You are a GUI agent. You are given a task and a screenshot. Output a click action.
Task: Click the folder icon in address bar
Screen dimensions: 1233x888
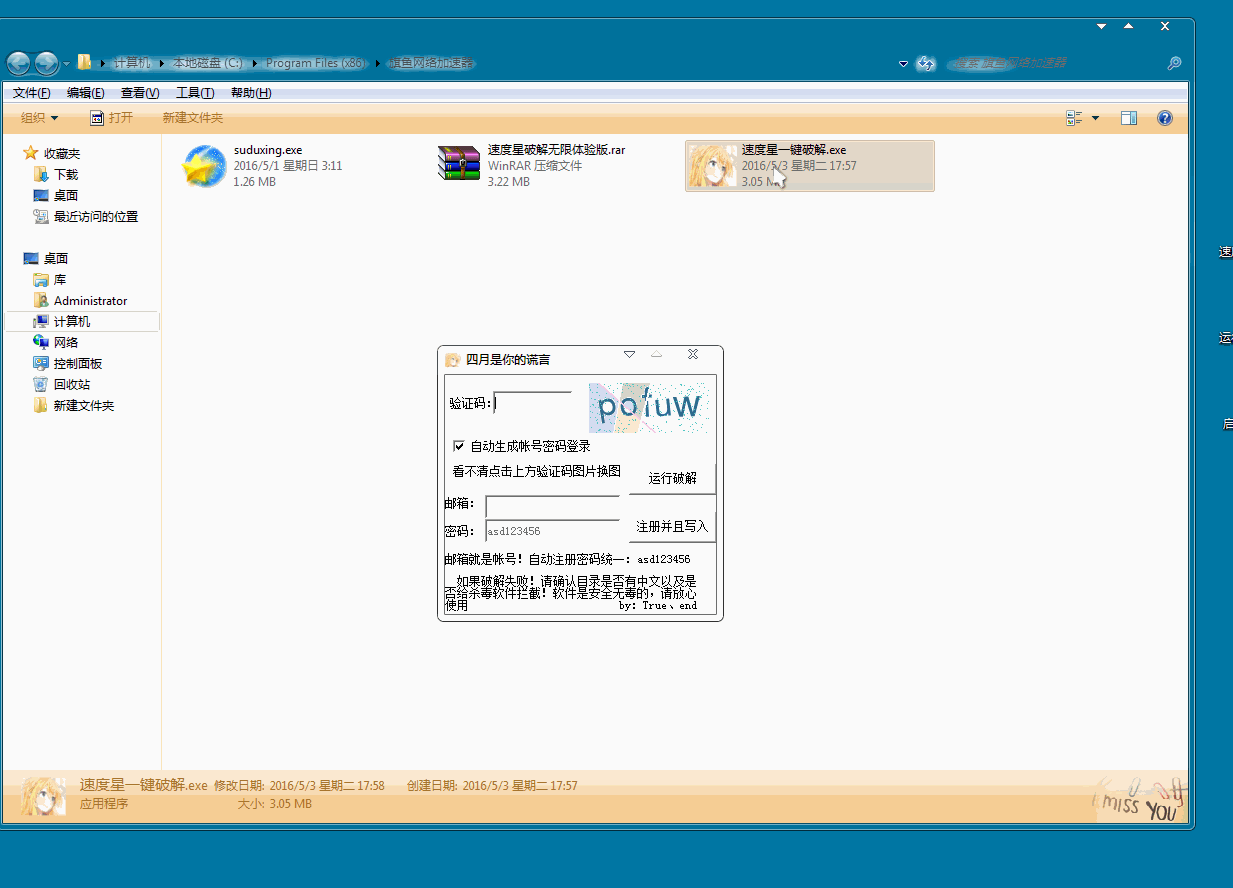pos(85,62)
